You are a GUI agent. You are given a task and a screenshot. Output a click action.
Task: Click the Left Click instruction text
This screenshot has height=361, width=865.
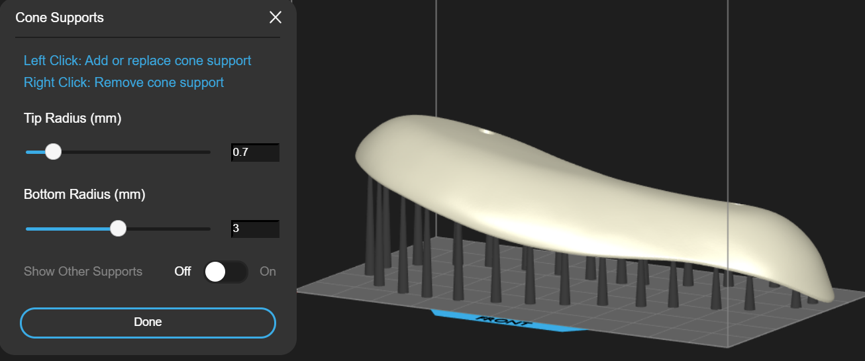tap(137, 60)
